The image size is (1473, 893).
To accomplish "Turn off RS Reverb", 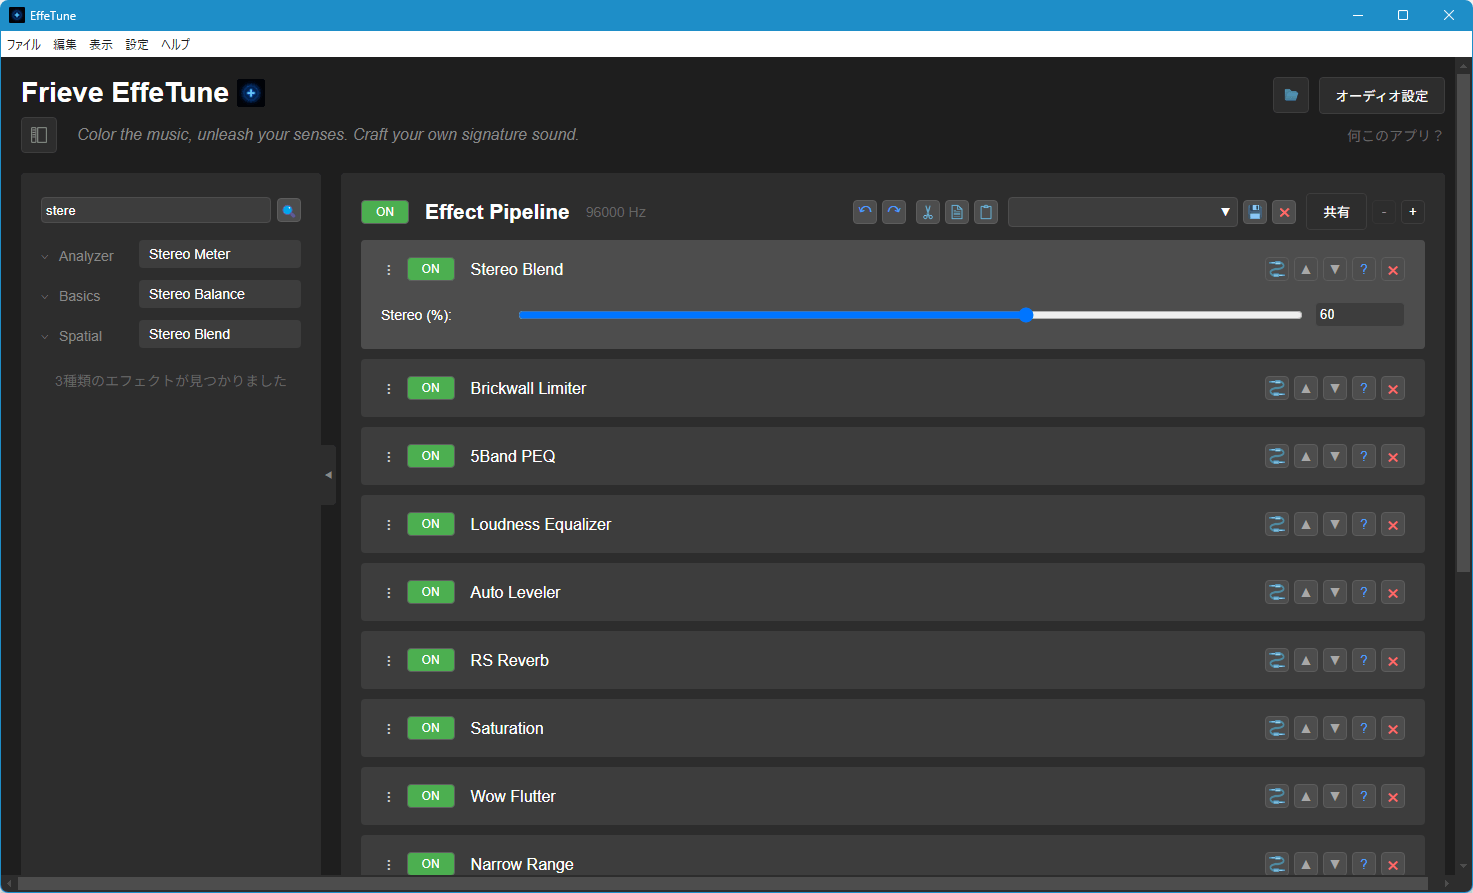I will (431, 660).
